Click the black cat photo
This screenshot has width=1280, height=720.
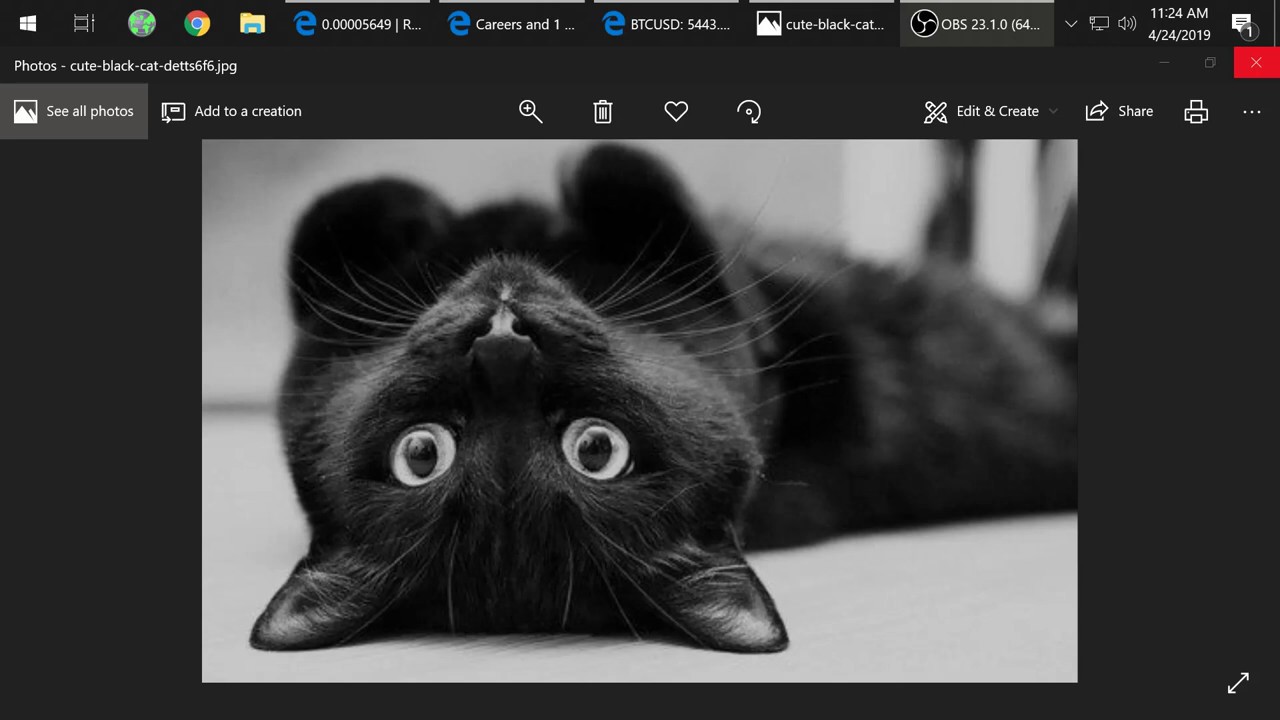tap(640, 411)
